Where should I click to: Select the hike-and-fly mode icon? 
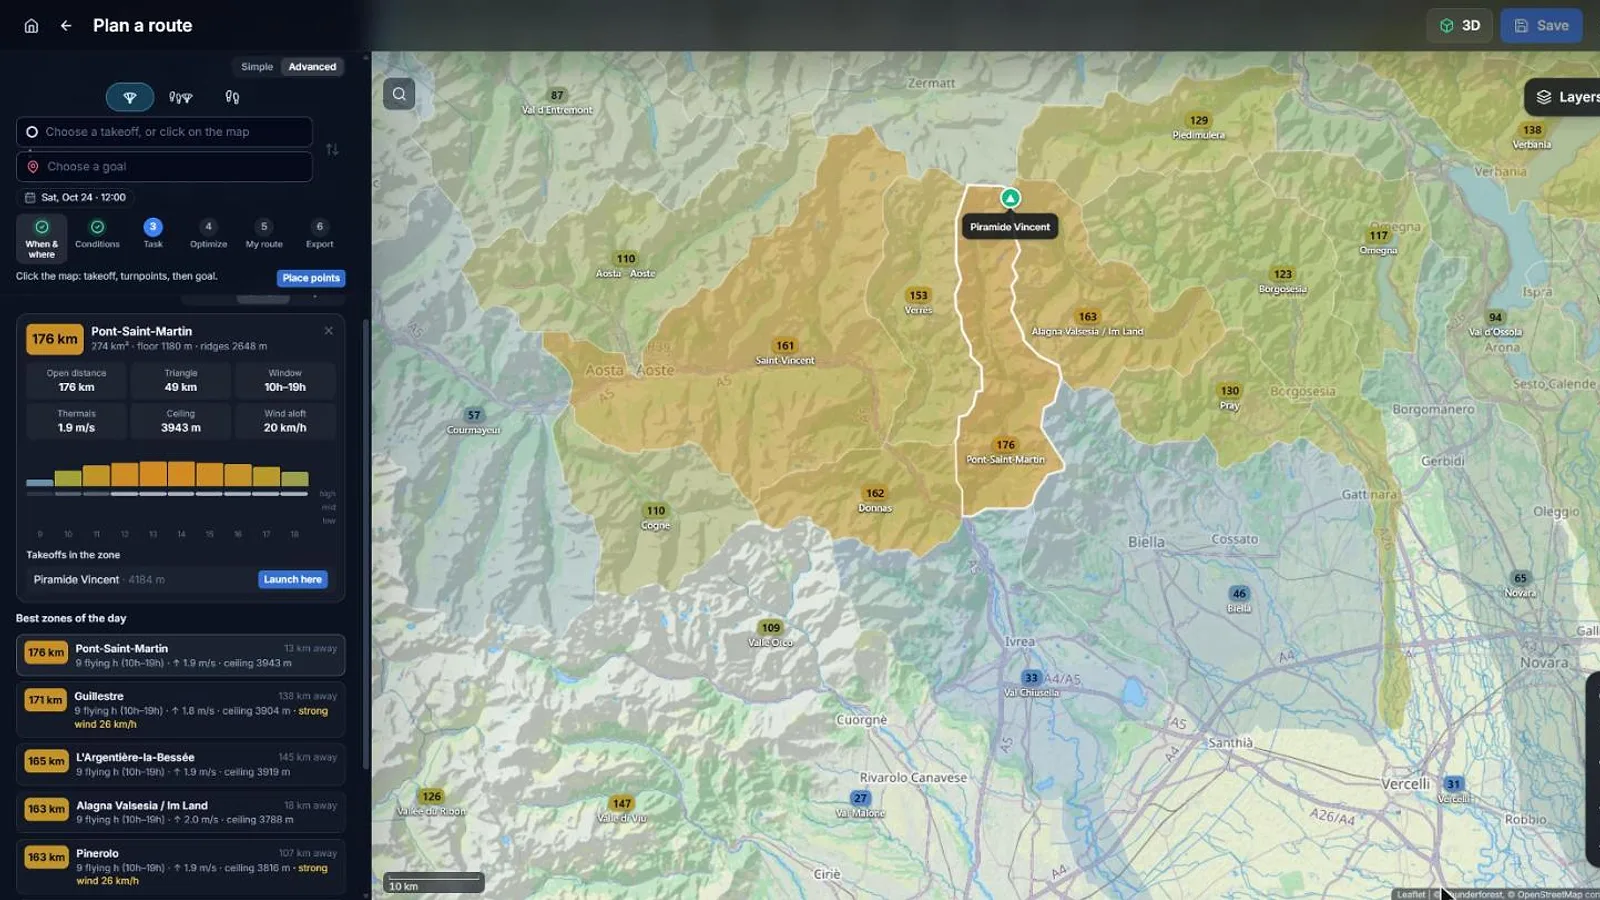coord(181,97)
